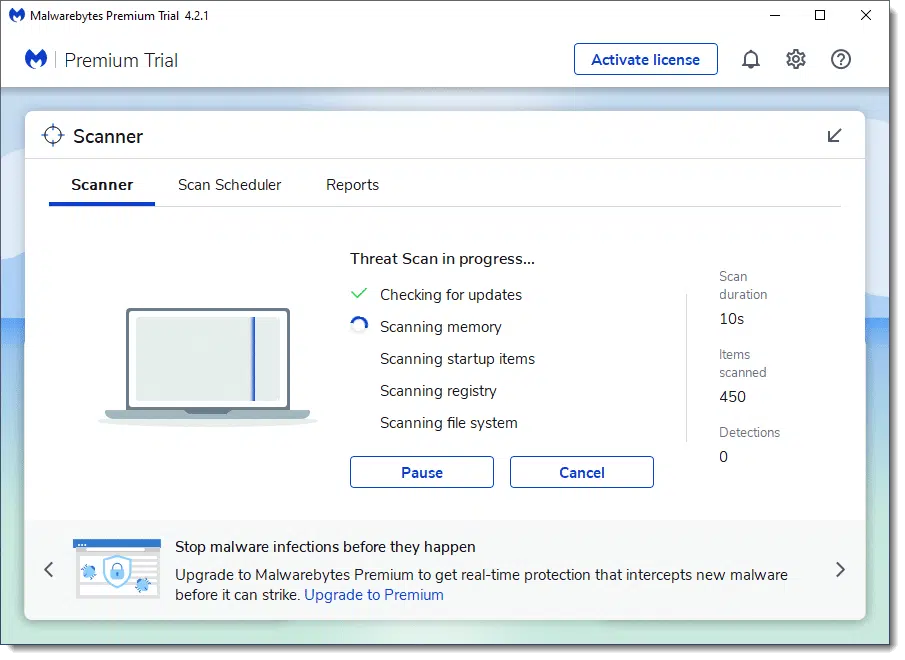Viewport: 905px width, 660px height.
Task: Click 'Stop malware infections before they happen'
Action: pyautogui.click(x=325, y=547)
